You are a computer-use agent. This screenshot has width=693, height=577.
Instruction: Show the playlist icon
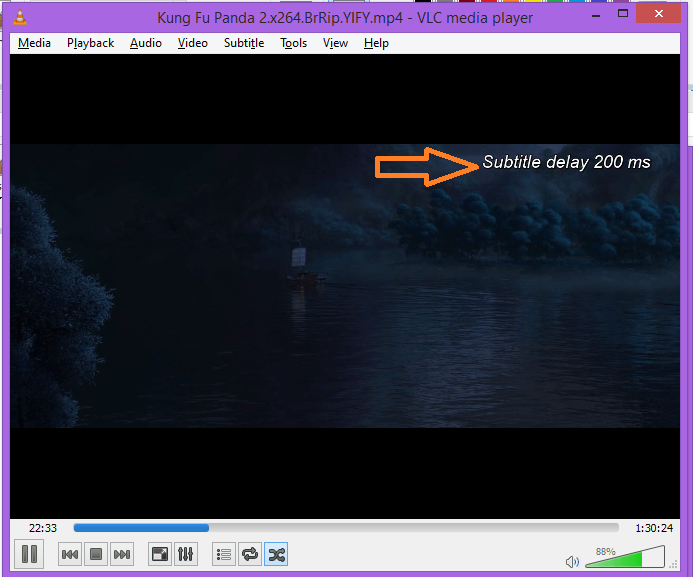[224, 554]
